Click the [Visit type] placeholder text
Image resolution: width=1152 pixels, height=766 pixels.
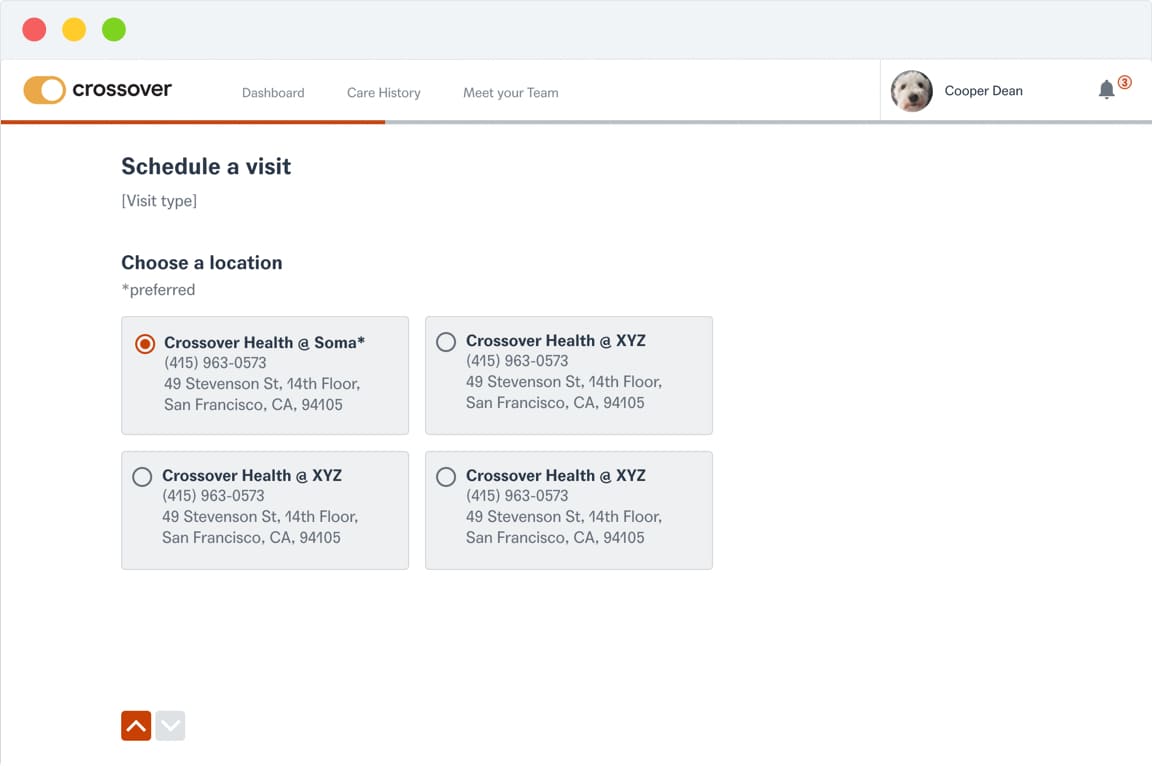pyautogui.click(x=159, y=200)
